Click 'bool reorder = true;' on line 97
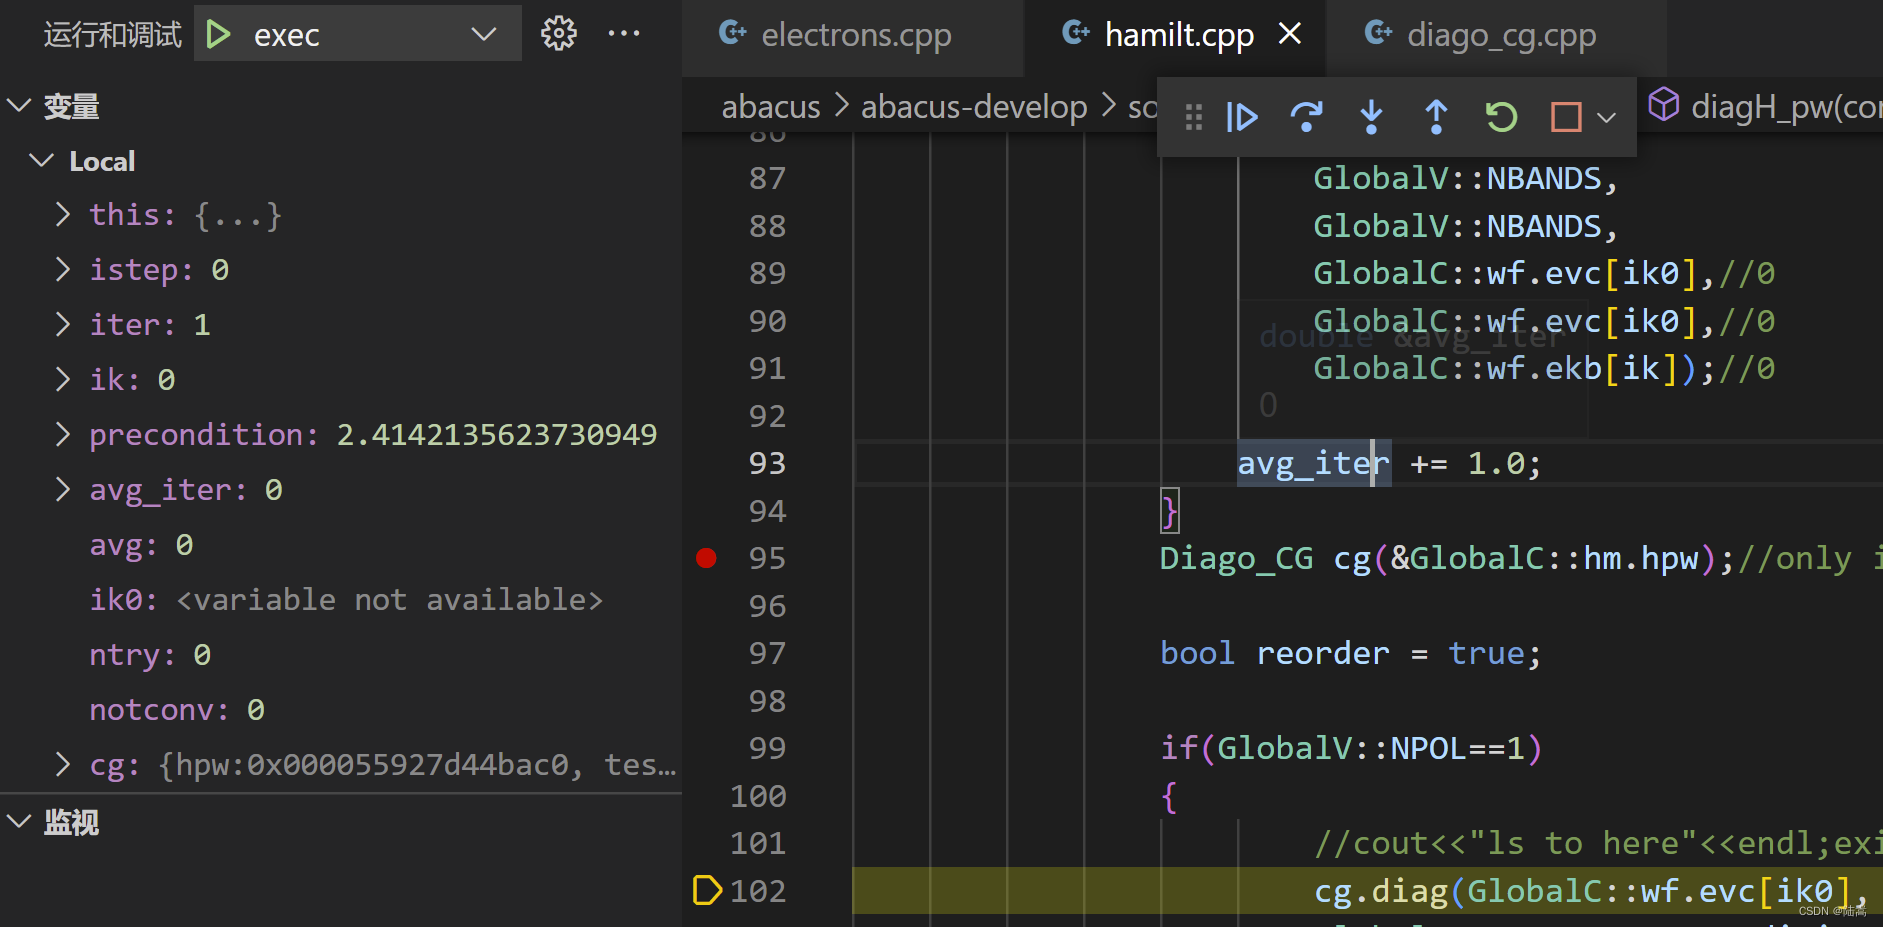Viewport: 1883px width, 927px height. tap(1350, 653)
